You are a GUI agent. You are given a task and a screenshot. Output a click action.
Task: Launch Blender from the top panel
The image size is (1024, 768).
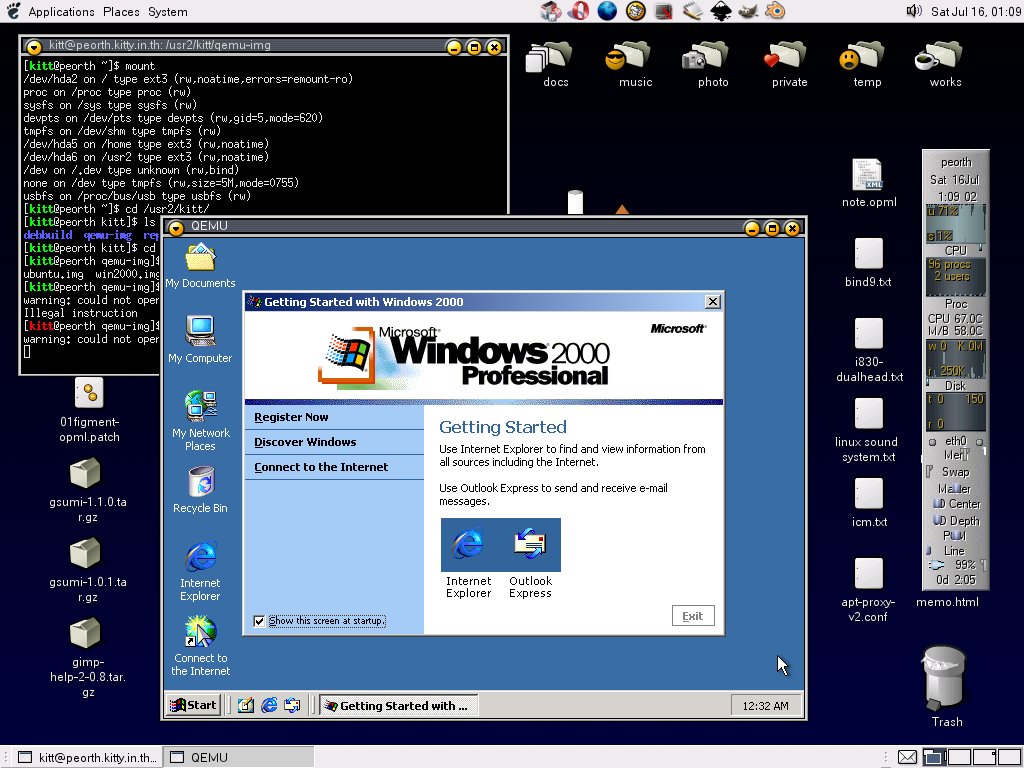pos(775,11)
